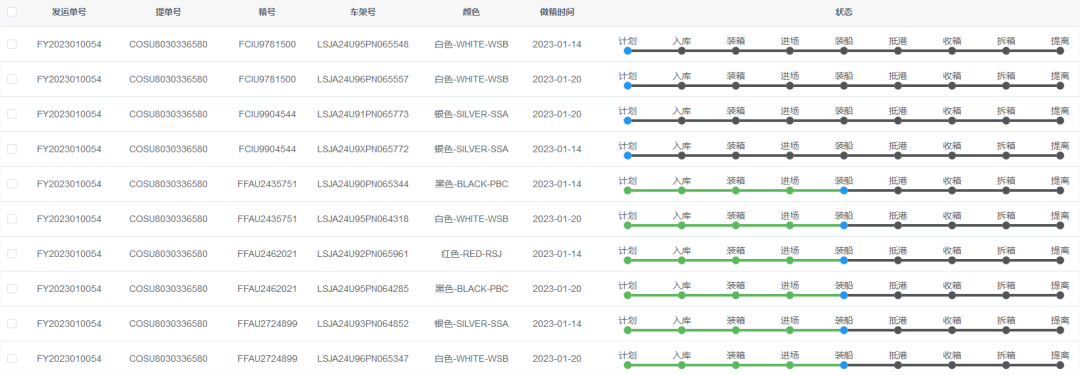Click 收箱 step dot in LSJA24U95PN064285 row
Screen dimensions: 1080x375
[x=952, y=295]
